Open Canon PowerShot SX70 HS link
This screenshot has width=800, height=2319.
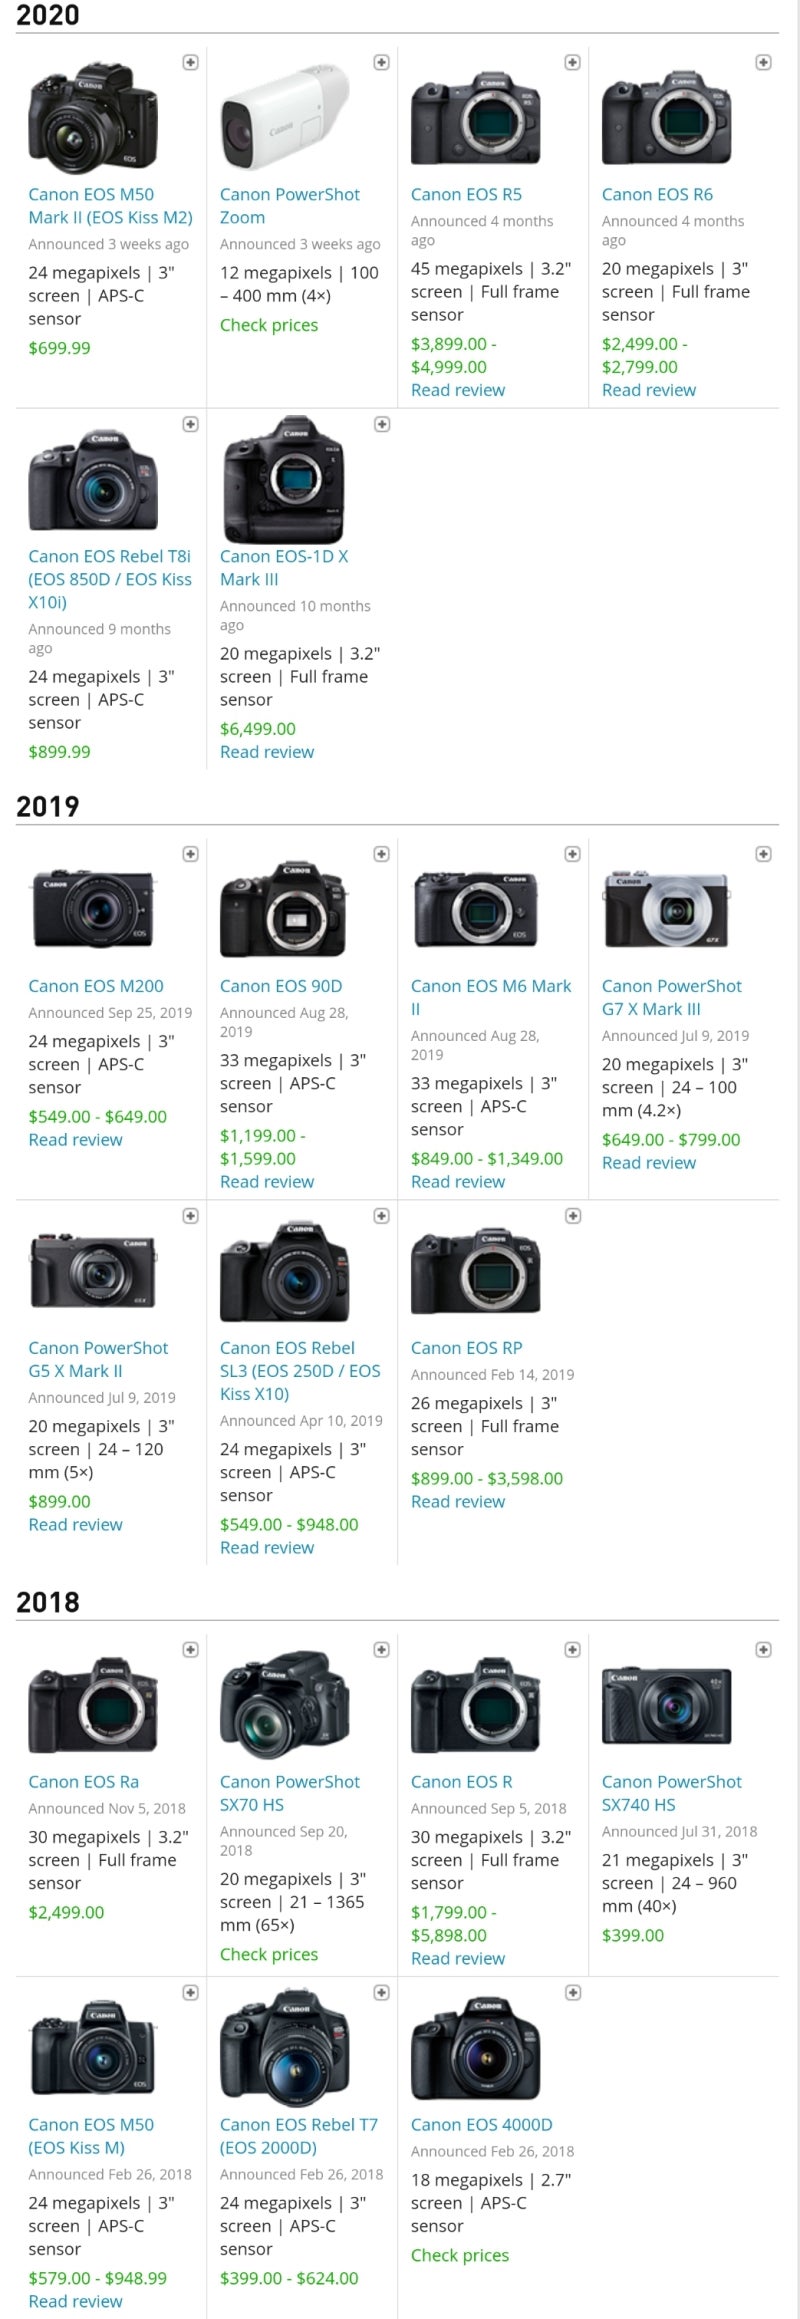point(290,1793)
